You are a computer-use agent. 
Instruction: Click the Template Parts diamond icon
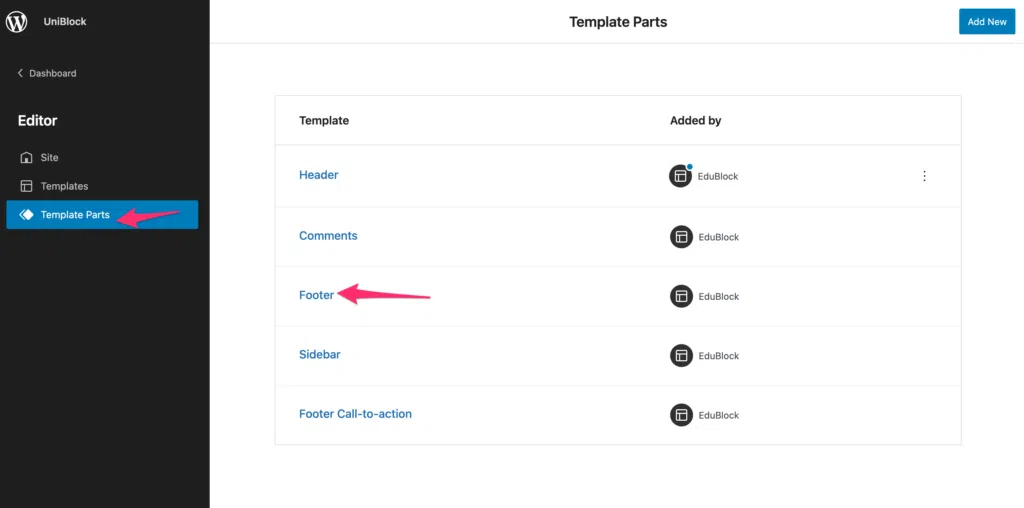coord(26,215)
